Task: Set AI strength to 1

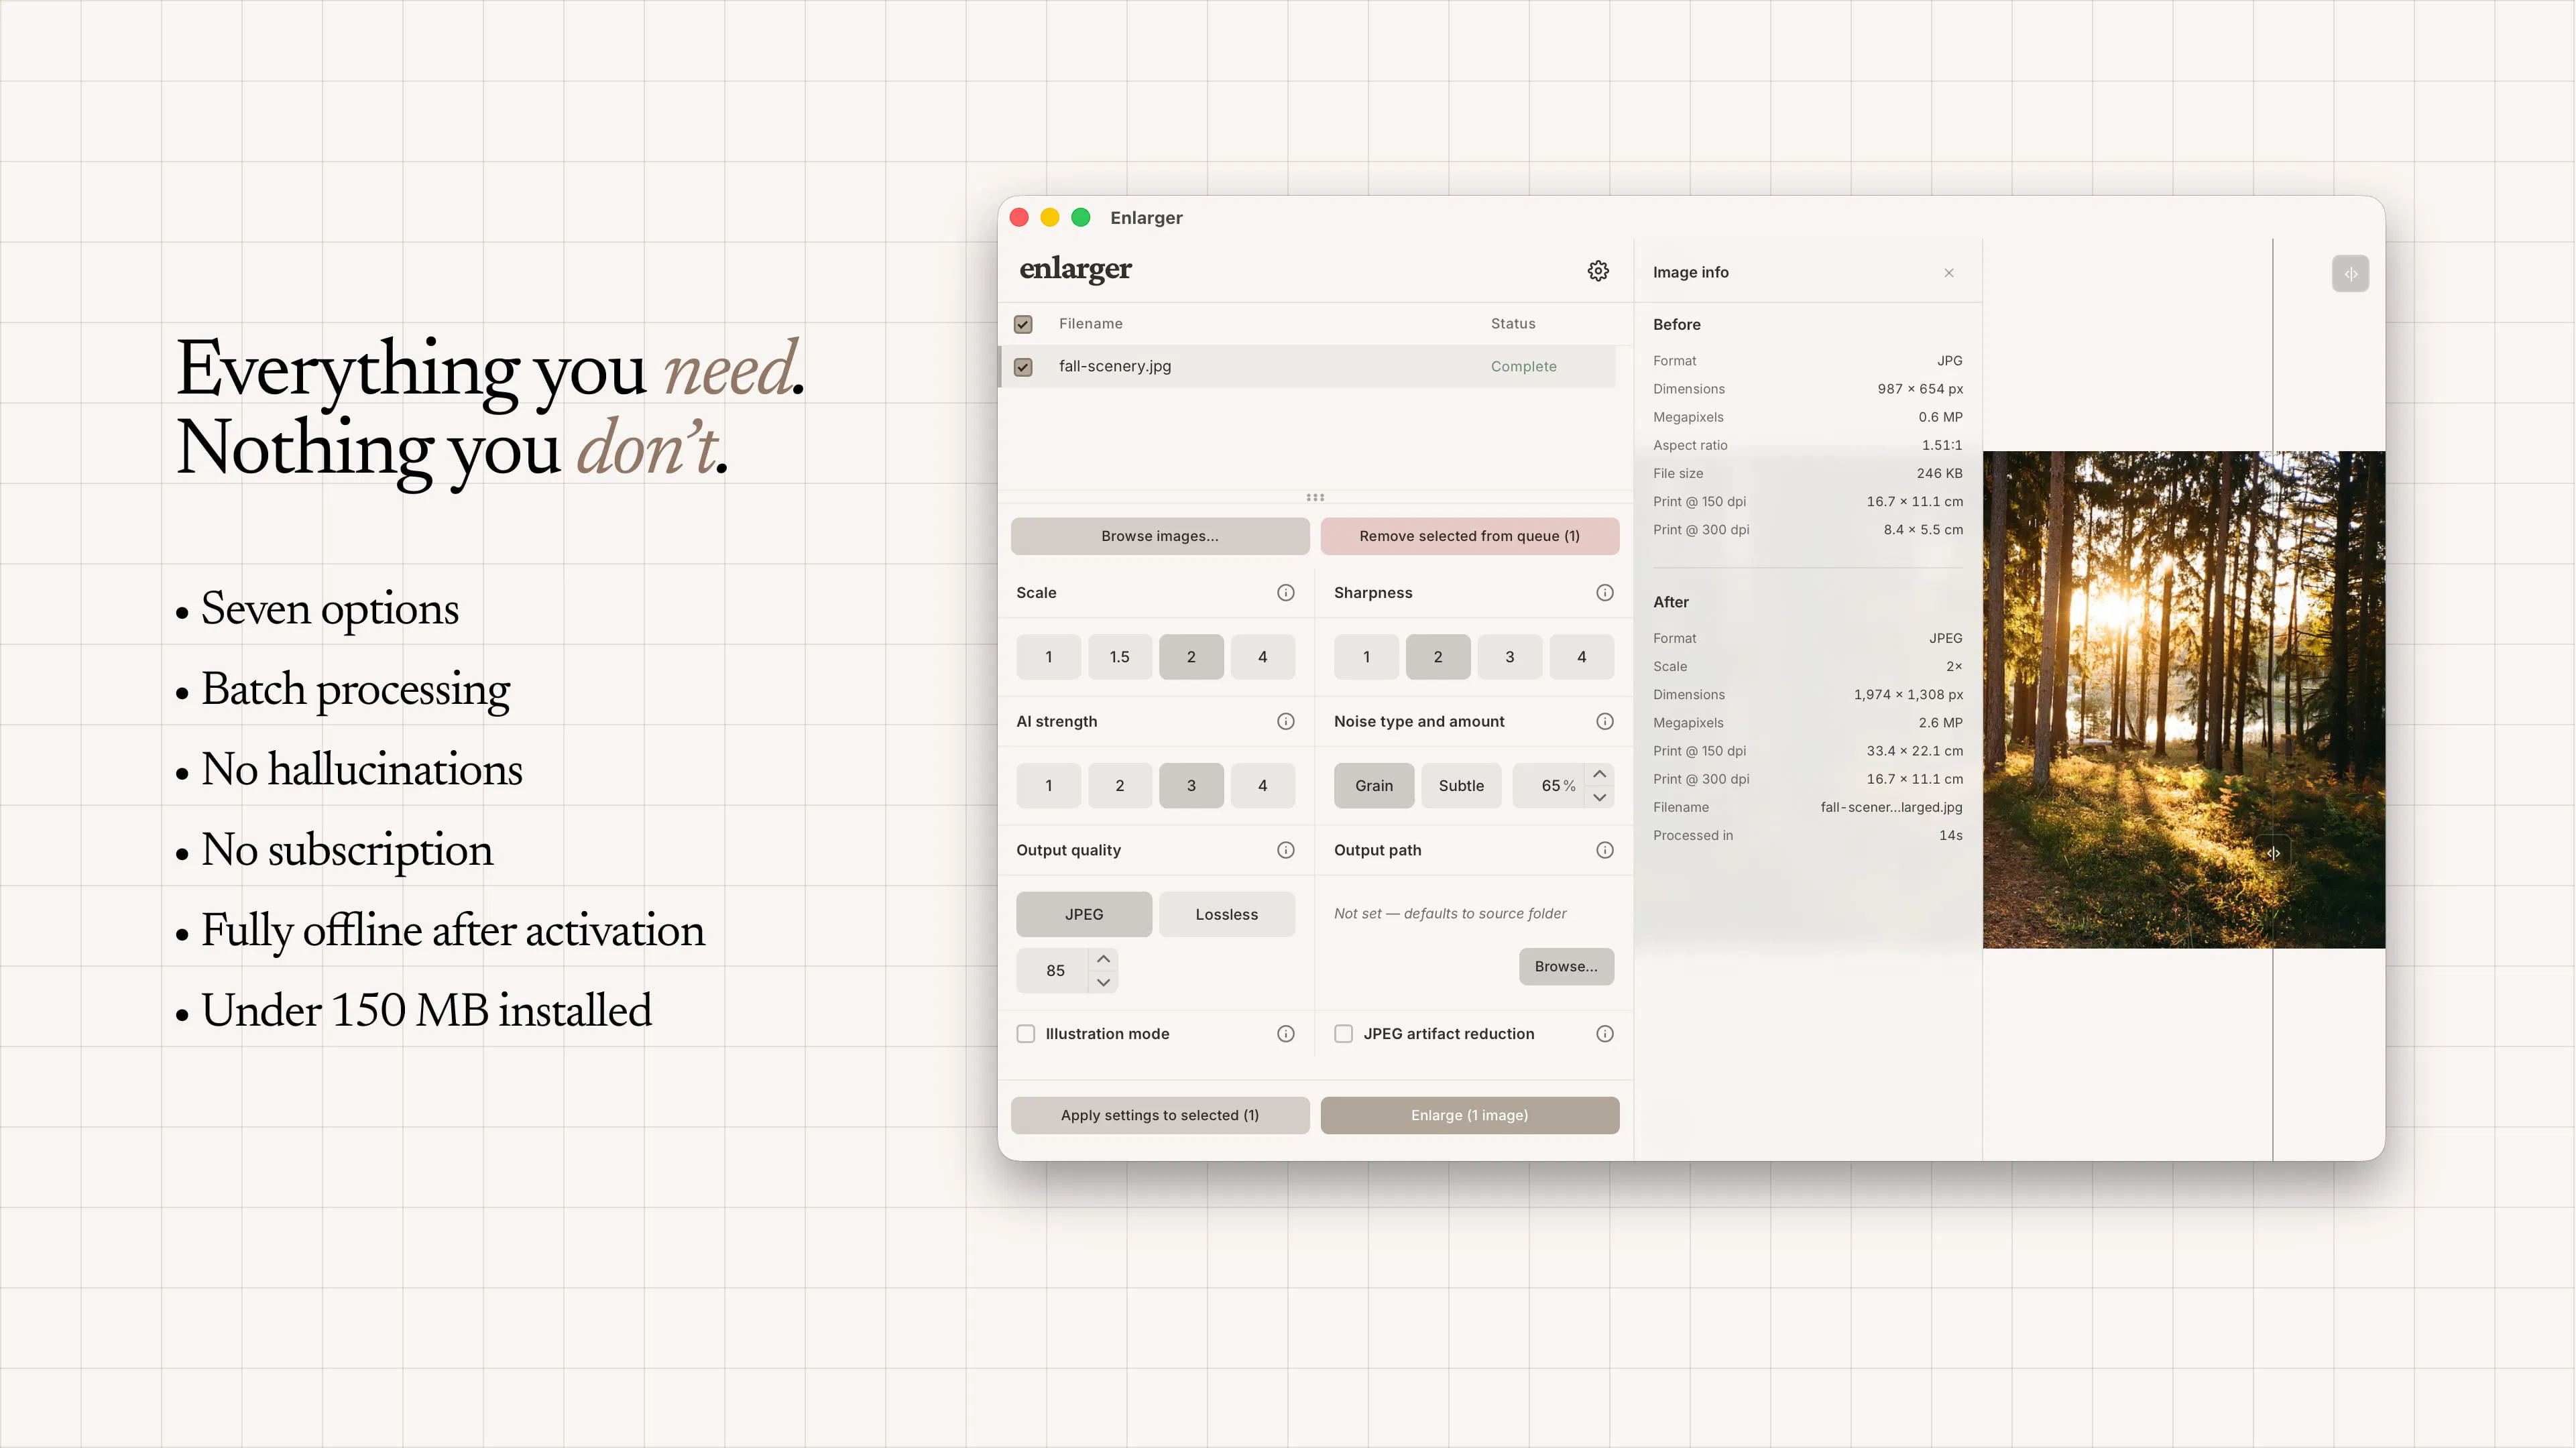Action: [1048, 786]
